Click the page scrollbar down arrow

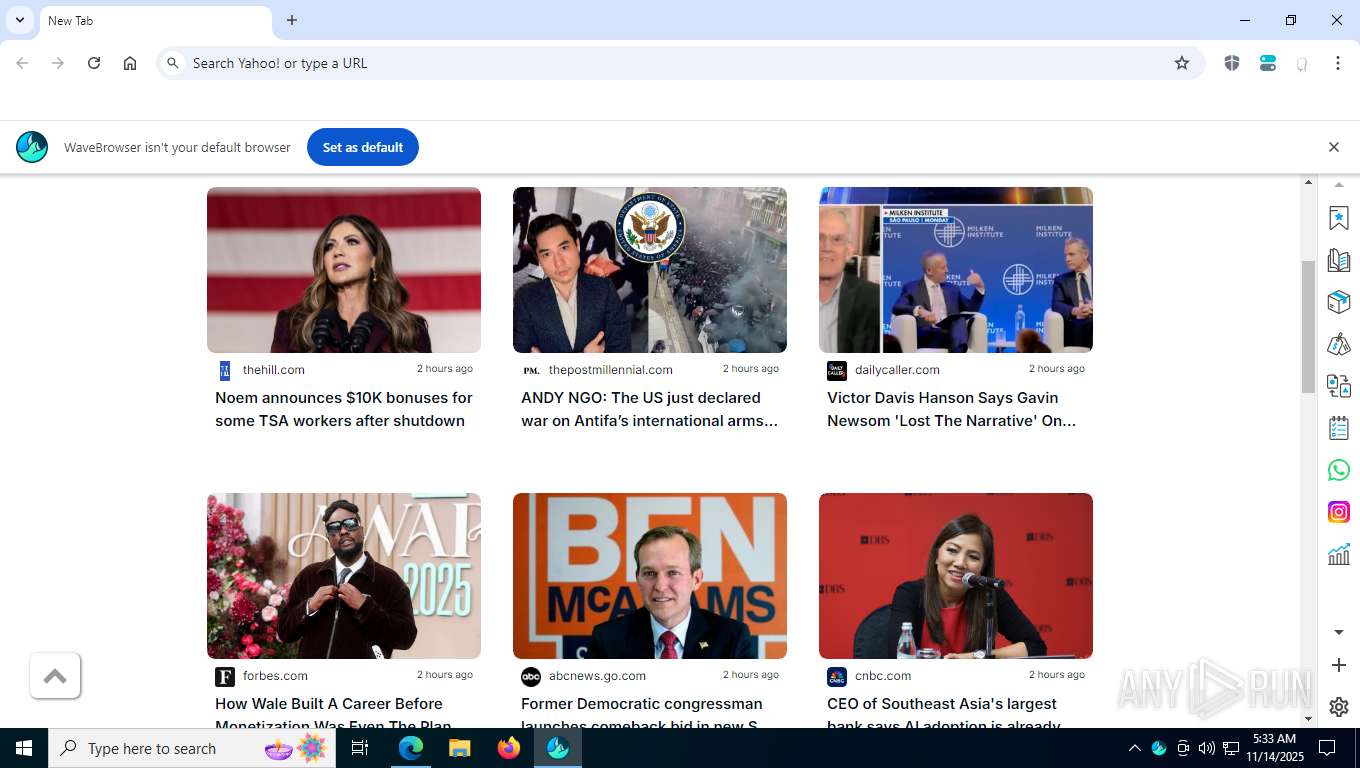click(1308, 719)
